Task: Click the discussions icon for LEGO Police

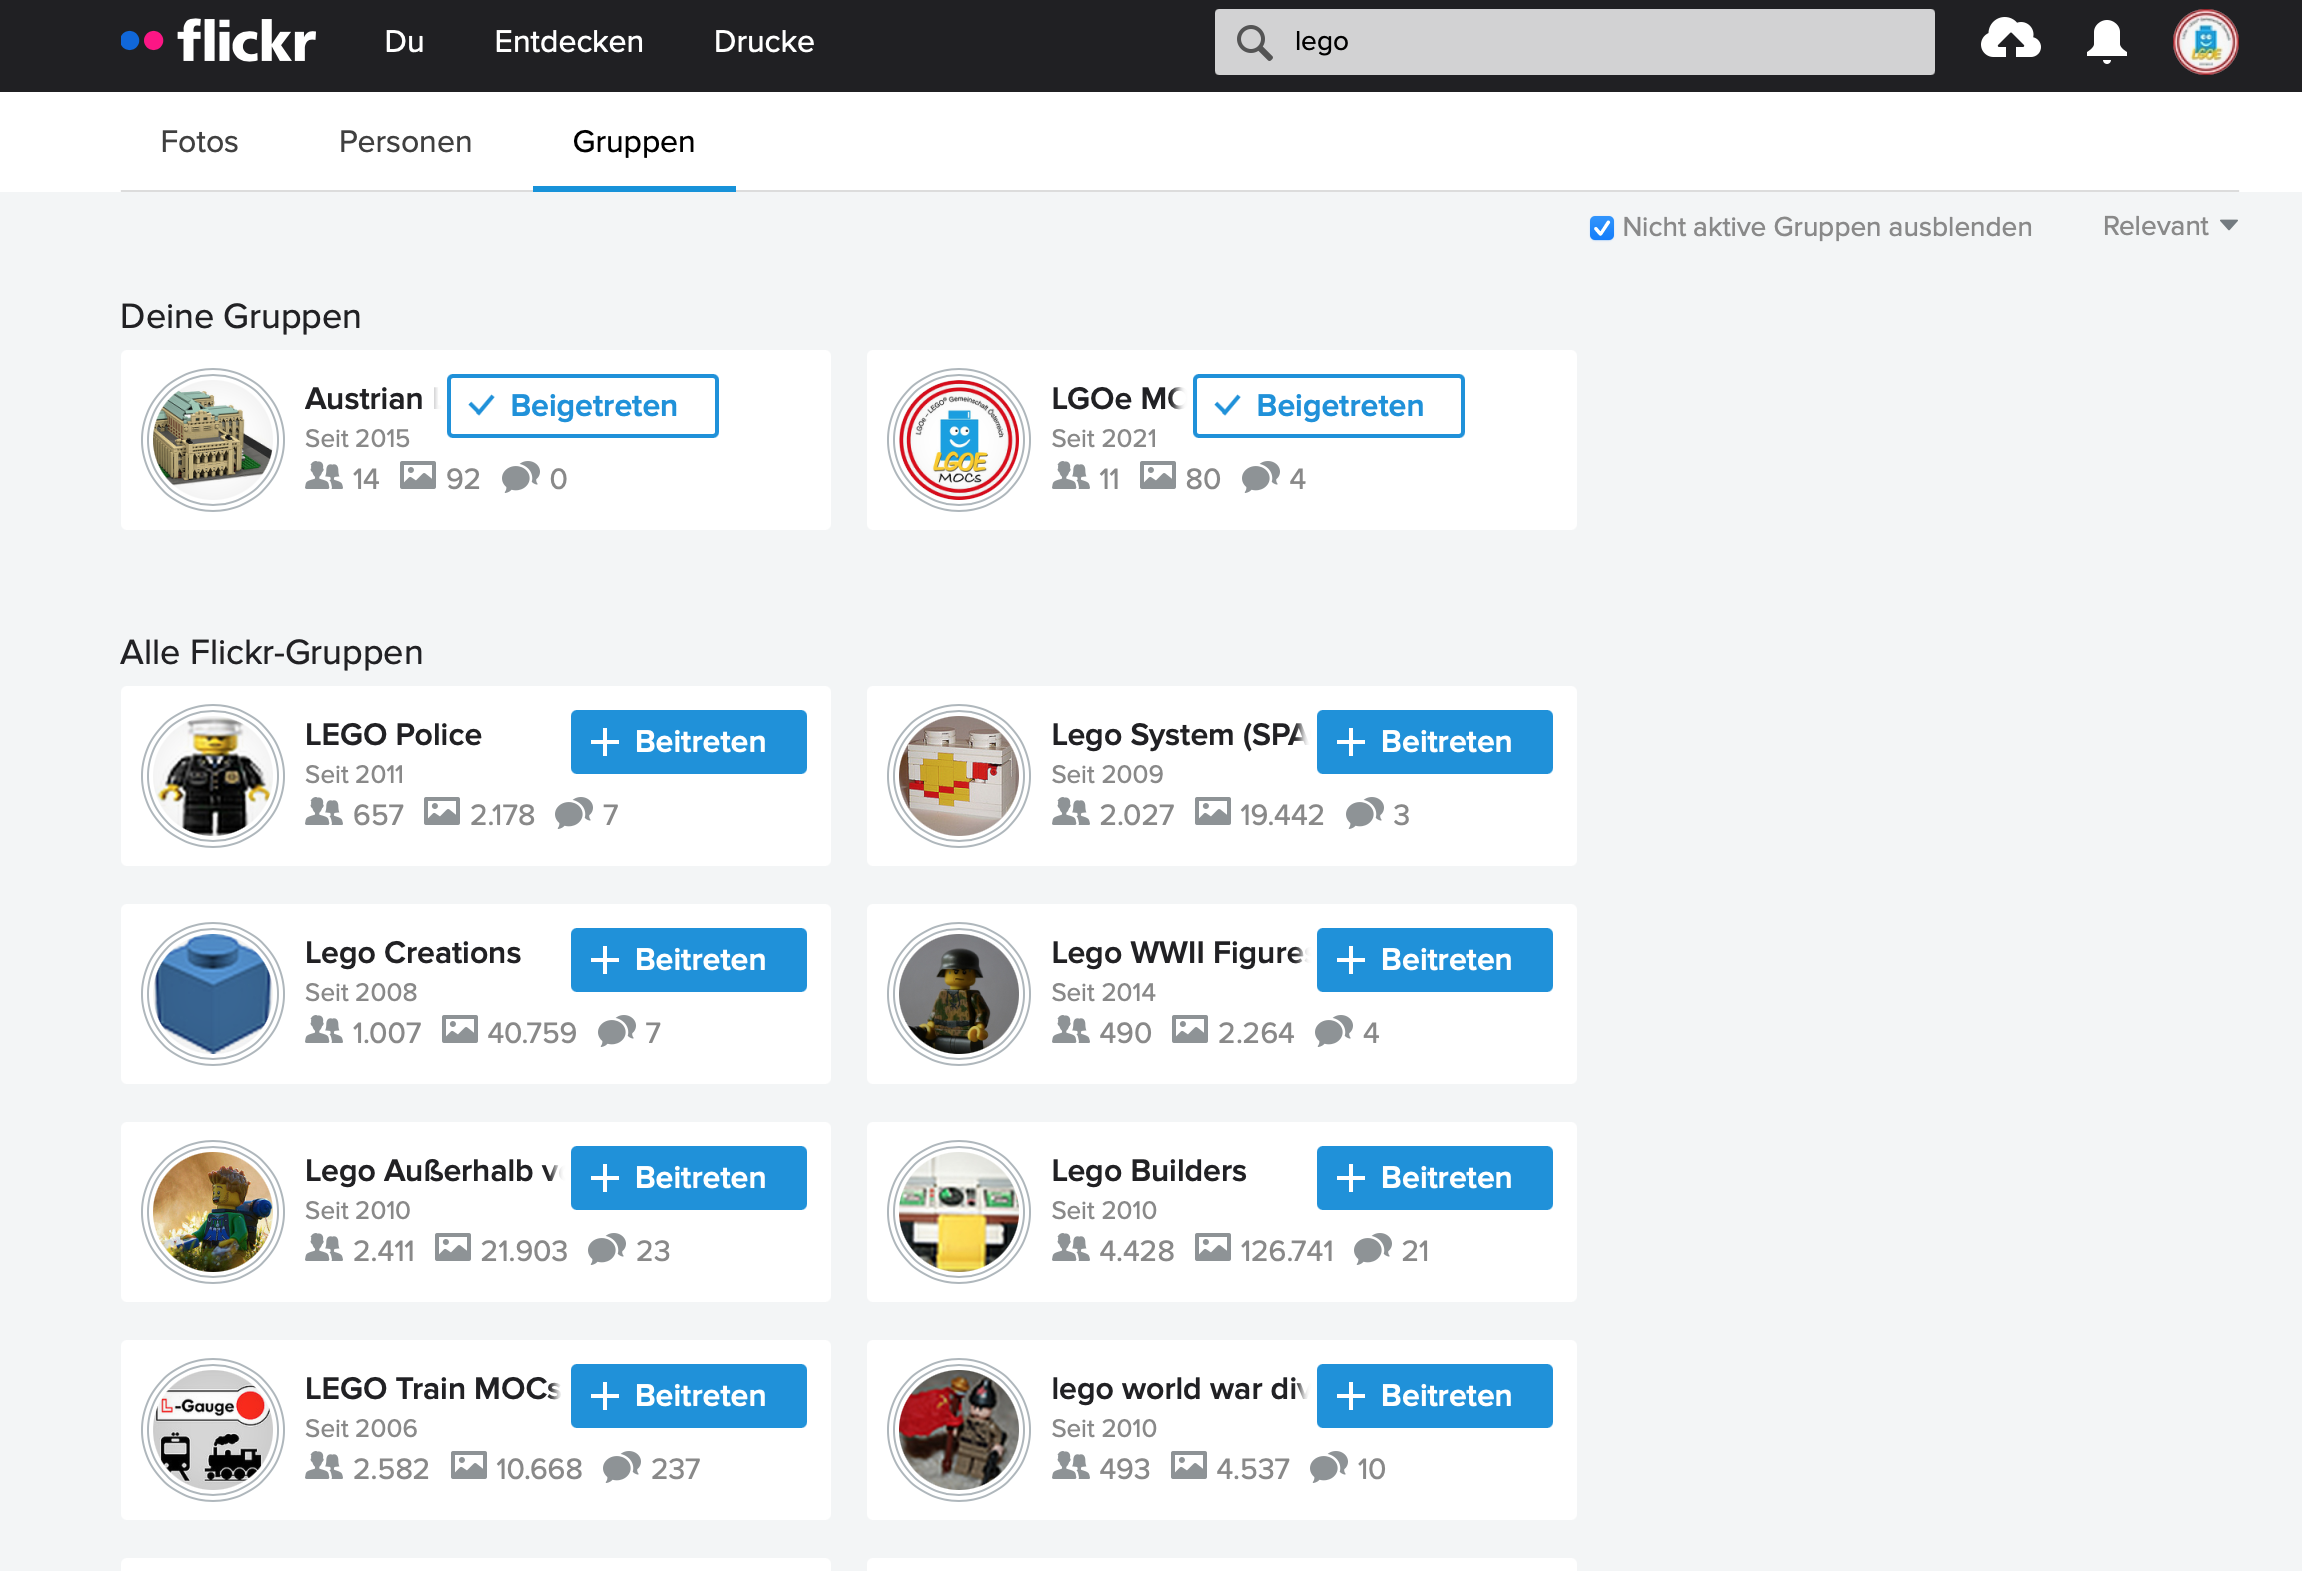Action: pyautogui.click(x=574, y=813)
